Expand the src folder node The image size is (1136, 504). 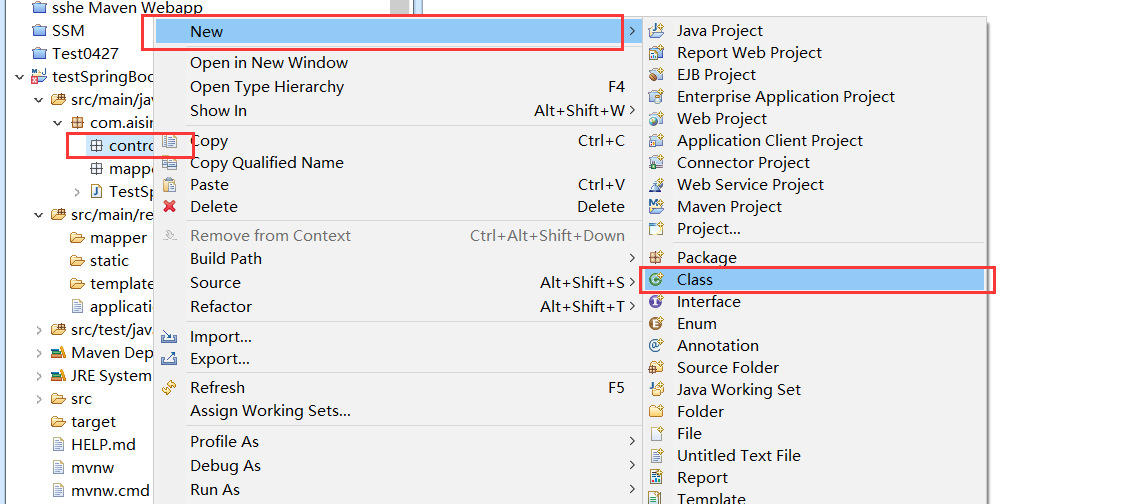tap(38, 399)
